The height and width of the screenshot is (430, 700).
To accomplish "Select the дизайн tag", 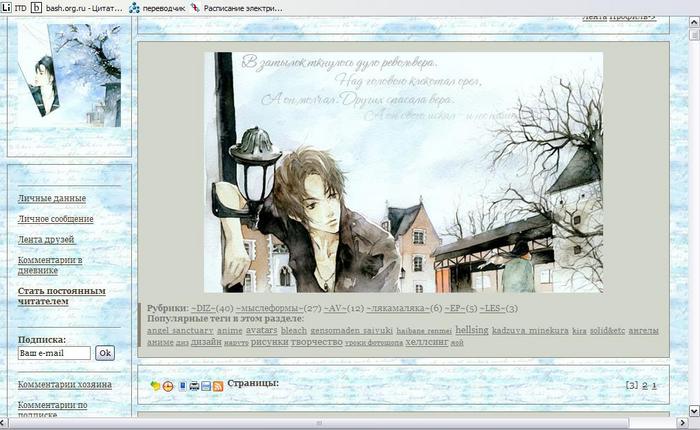I will coord(206,342).
